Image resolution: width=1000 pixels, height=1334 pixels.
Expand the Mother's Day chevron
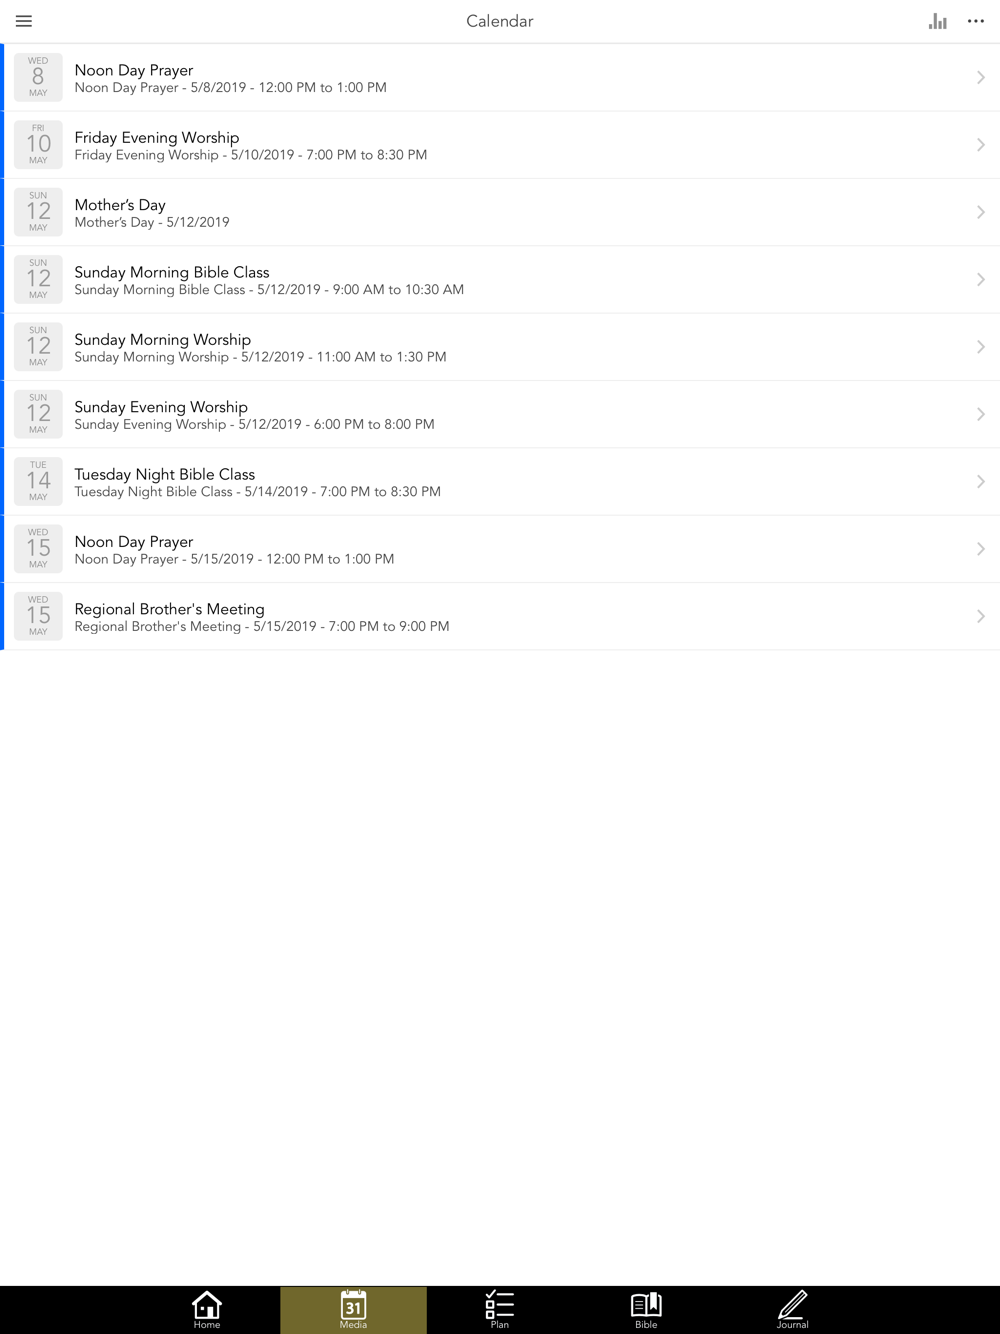pos(981,212)
